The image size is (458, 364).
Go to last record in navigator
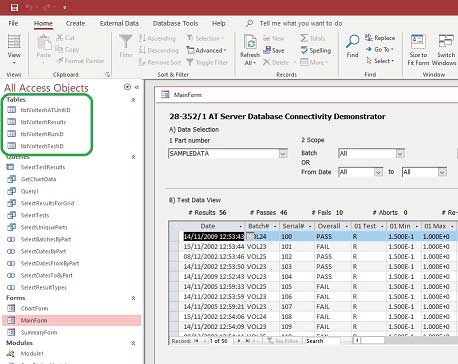tap(247, 341)
